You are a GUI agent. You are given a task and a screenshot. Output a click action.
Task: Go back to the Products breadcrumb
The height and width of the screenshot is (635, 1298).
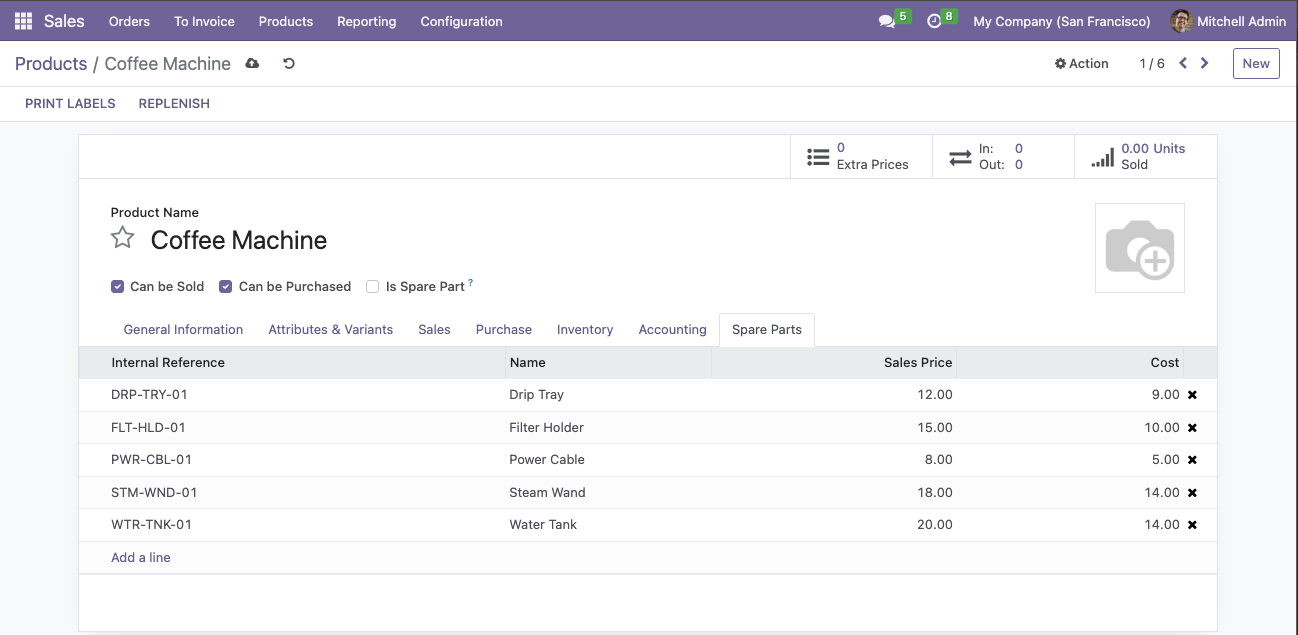point(51,64)
